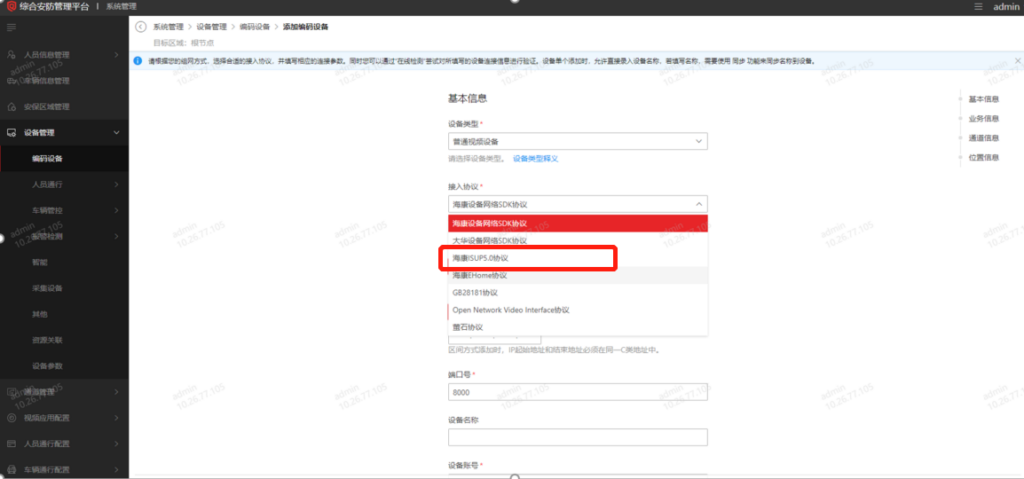Image resolution: width=1024 pixels, height=479 pixels.
Task: Expand the 报警检测 submenu chevron
Action: (117, 236)
